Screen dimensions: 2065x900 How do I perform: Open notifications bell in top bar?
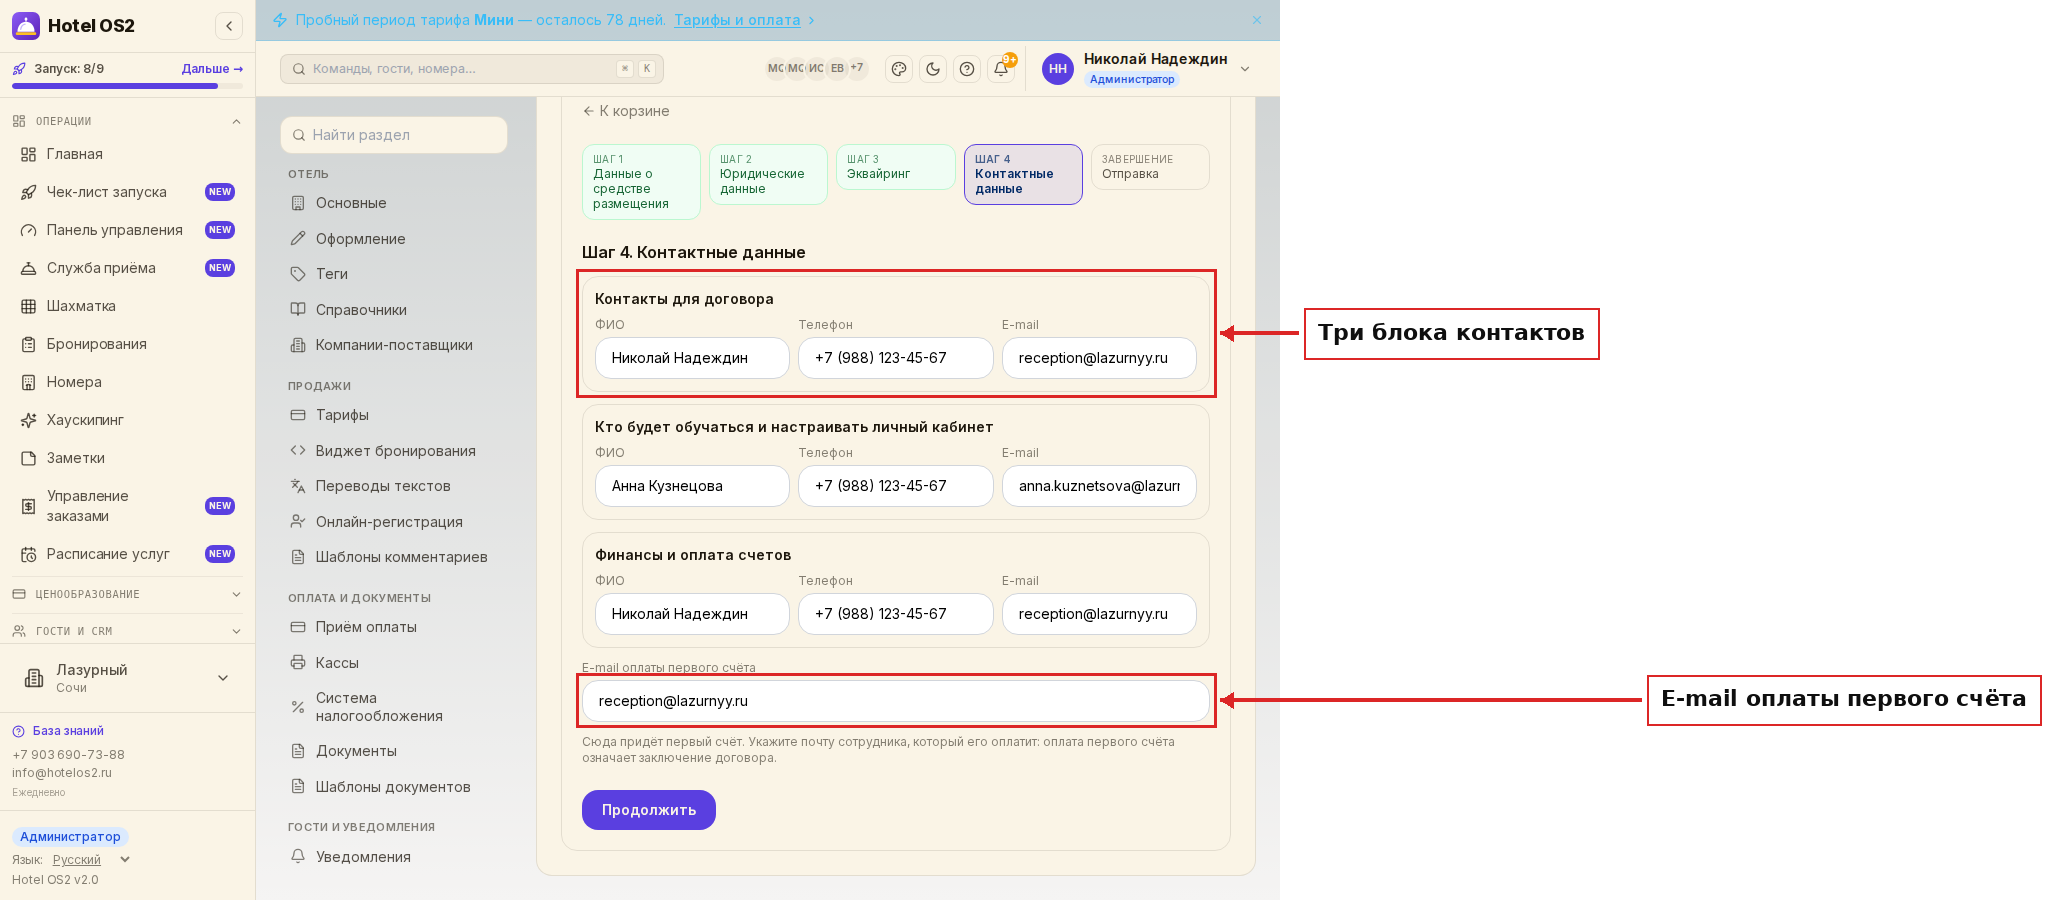pos(1001,69)
